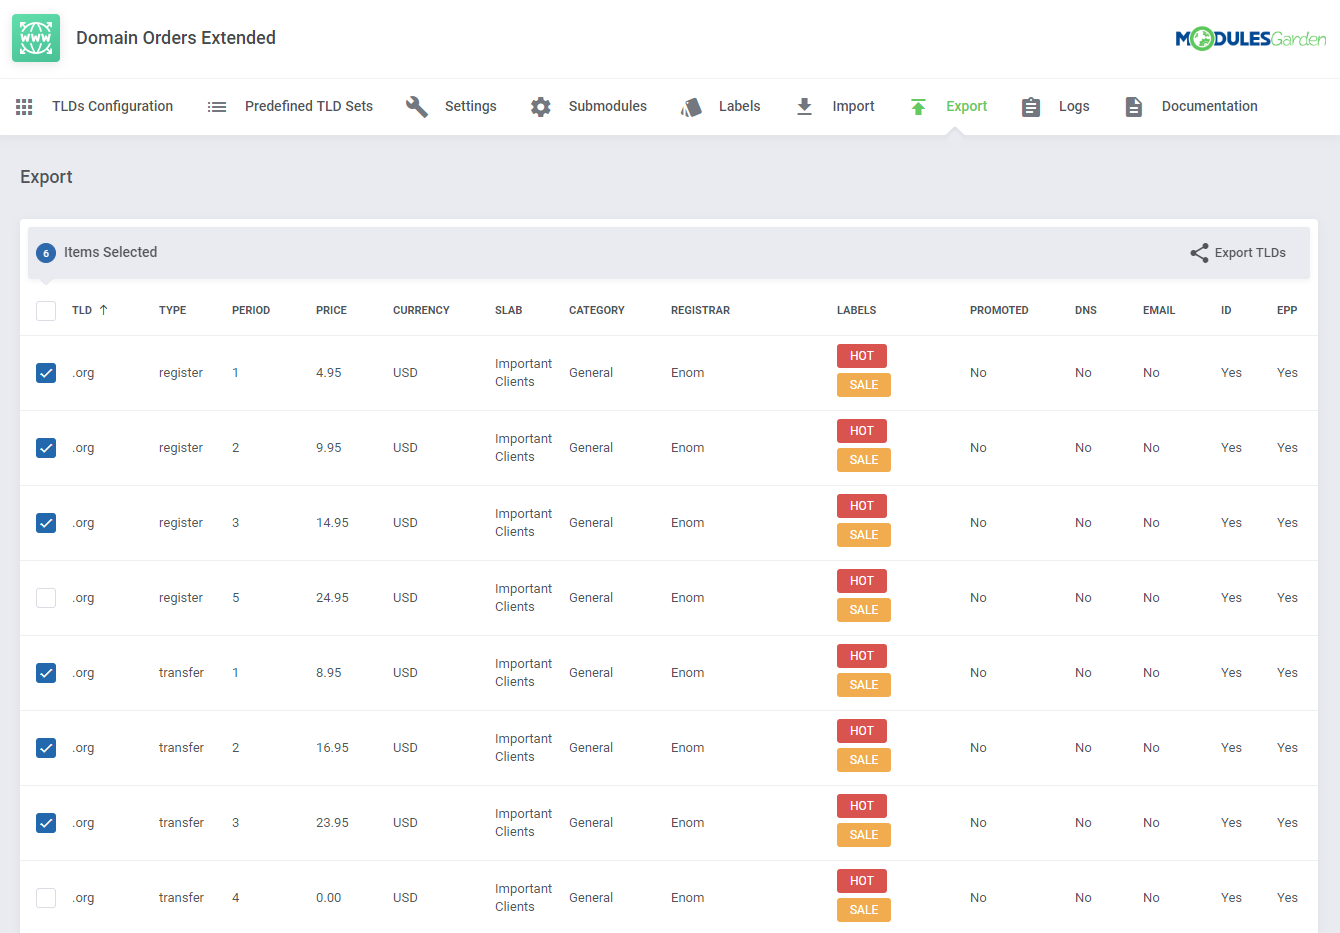The image size is (1340, 933).
Task: Open TLDs Configuration grid icon
Action: tap(24, 107)
